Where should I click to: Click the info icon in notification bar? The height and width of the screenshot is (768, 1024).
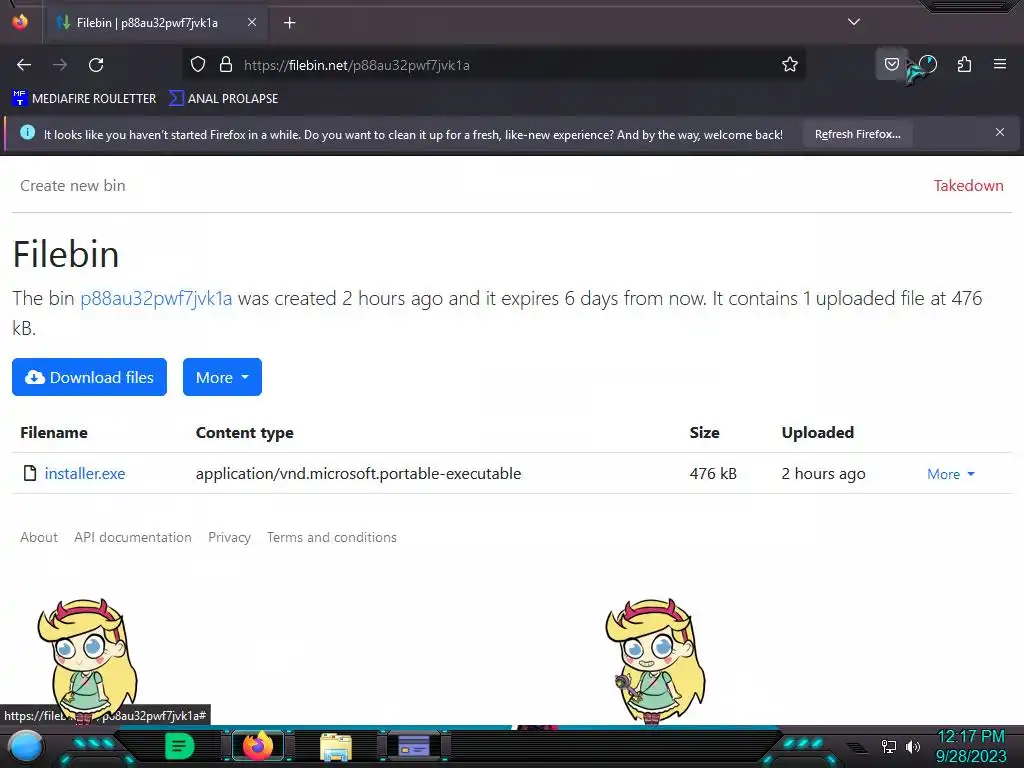click(27, 133)
